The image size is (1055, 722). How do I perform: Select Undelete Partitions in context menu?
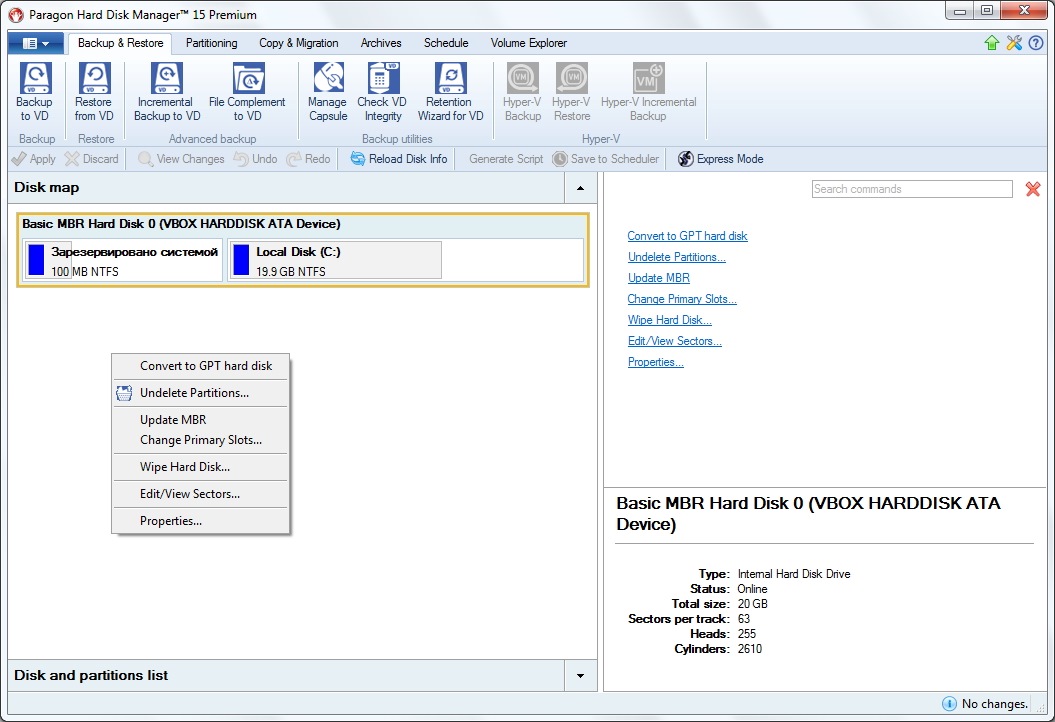194,393
